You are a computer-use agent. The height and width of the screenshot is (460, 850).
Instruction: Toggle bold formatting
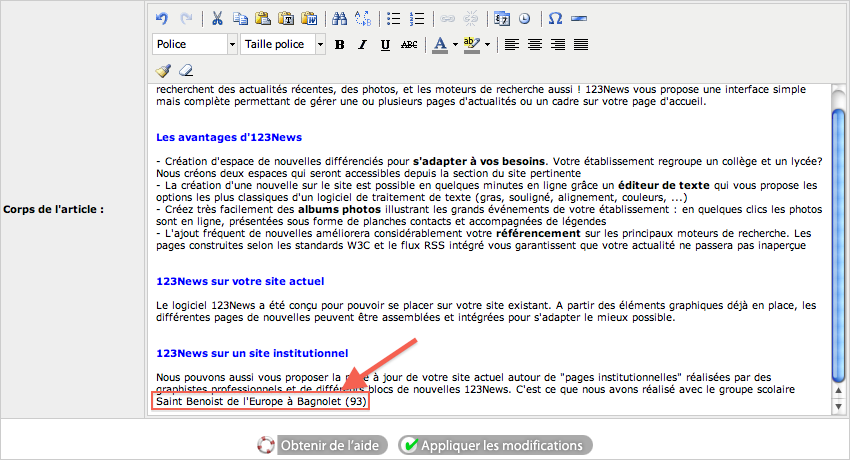(340, 45)
